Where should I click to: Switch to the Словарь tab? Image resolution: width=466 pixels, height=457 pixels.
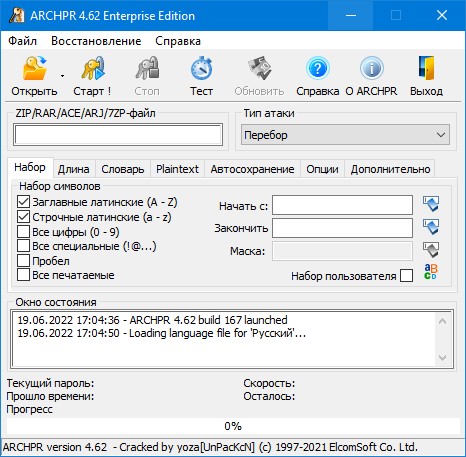(x=123, y=169)
